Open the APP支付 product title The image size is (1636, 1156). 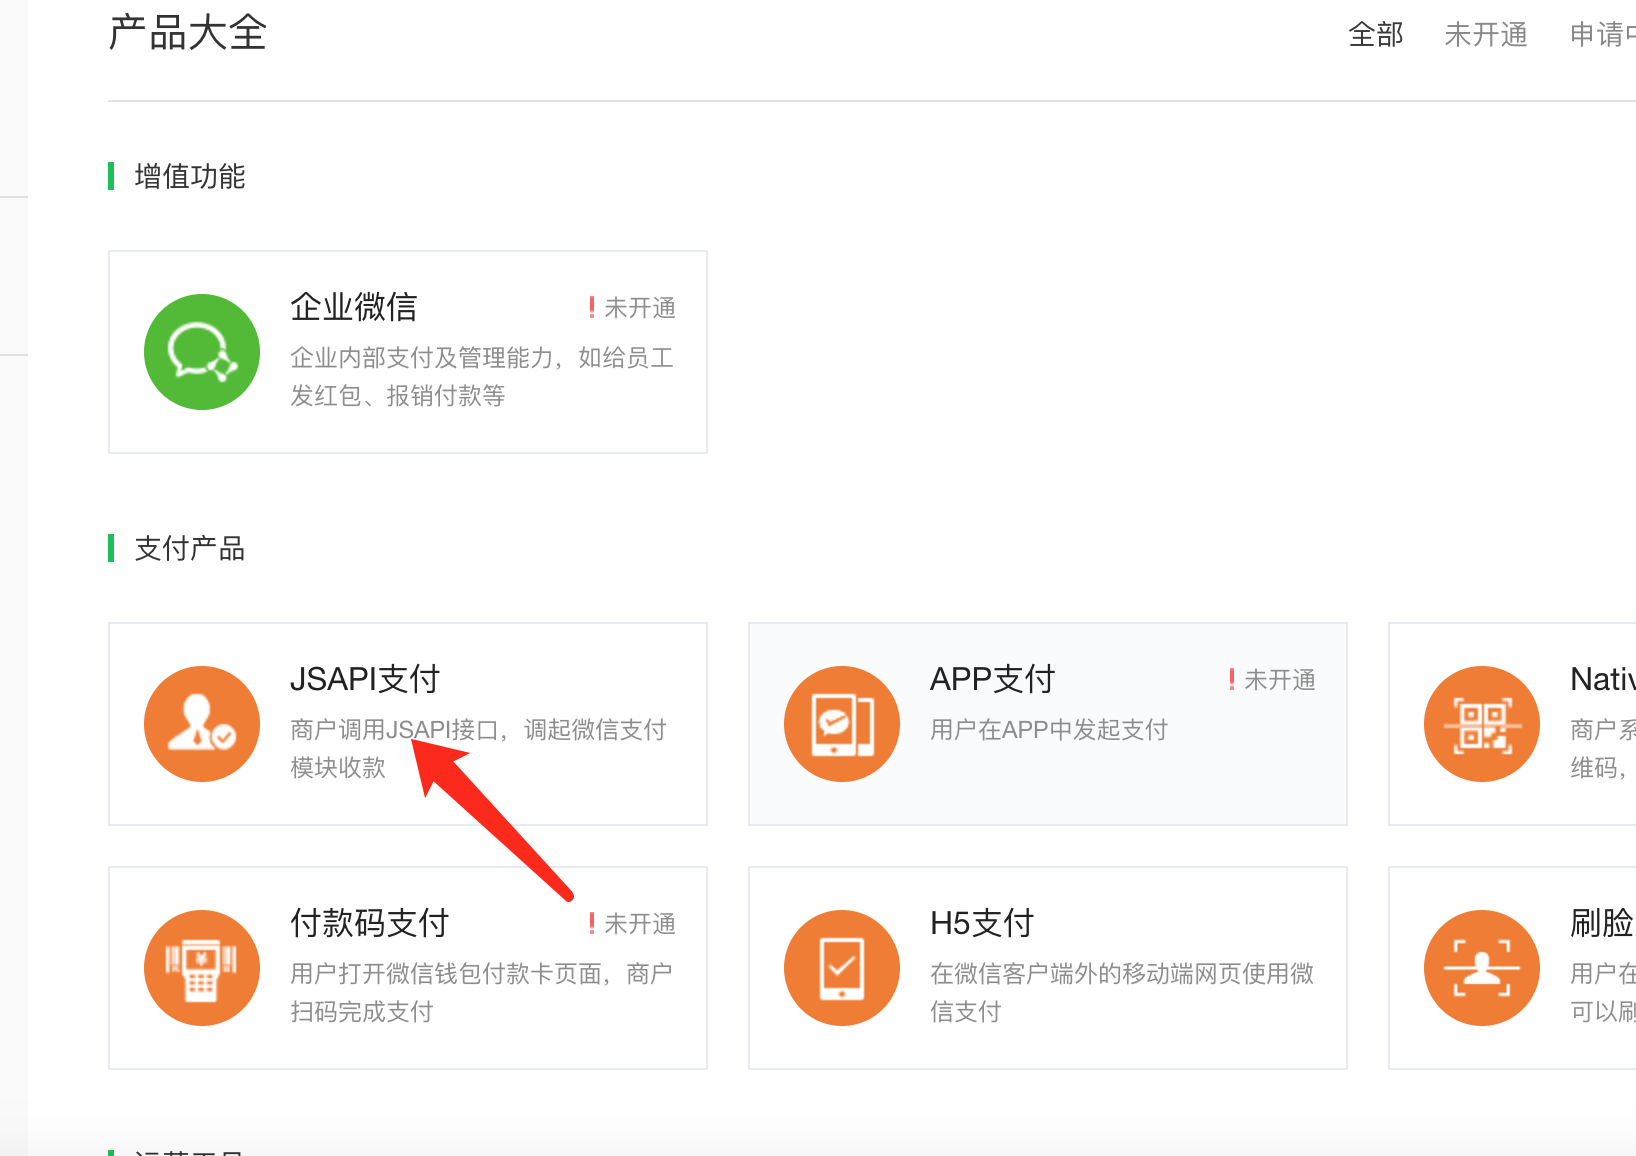(x=992, y=679)
